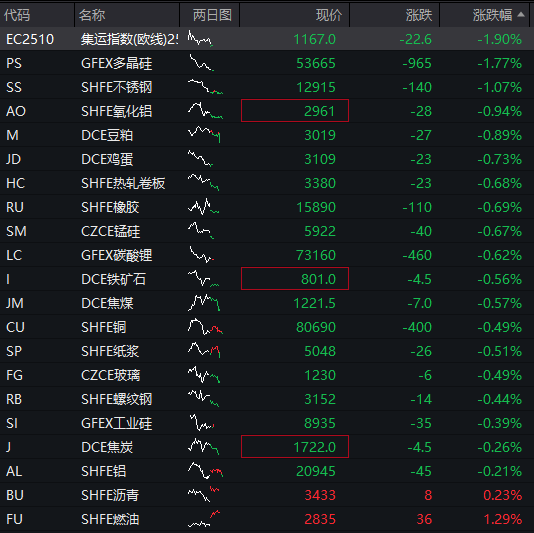Select the code cell AL
The height and width of the screenshot is (533, 534).
pos(14,471)
